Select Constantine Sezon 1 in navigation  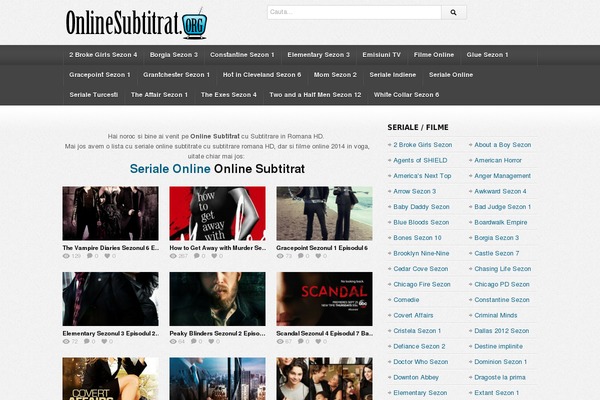242,55
